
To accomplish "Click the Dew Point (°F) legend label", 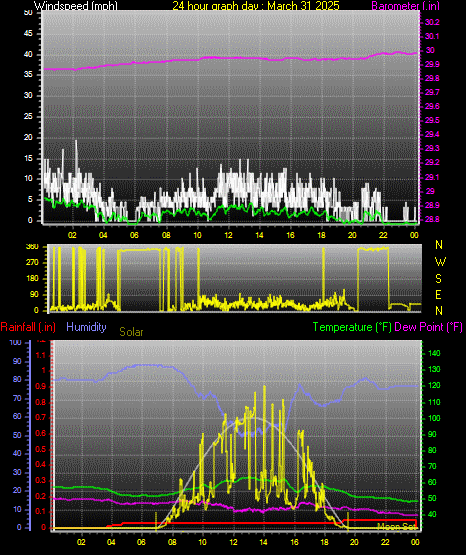I will coord(428,327).
